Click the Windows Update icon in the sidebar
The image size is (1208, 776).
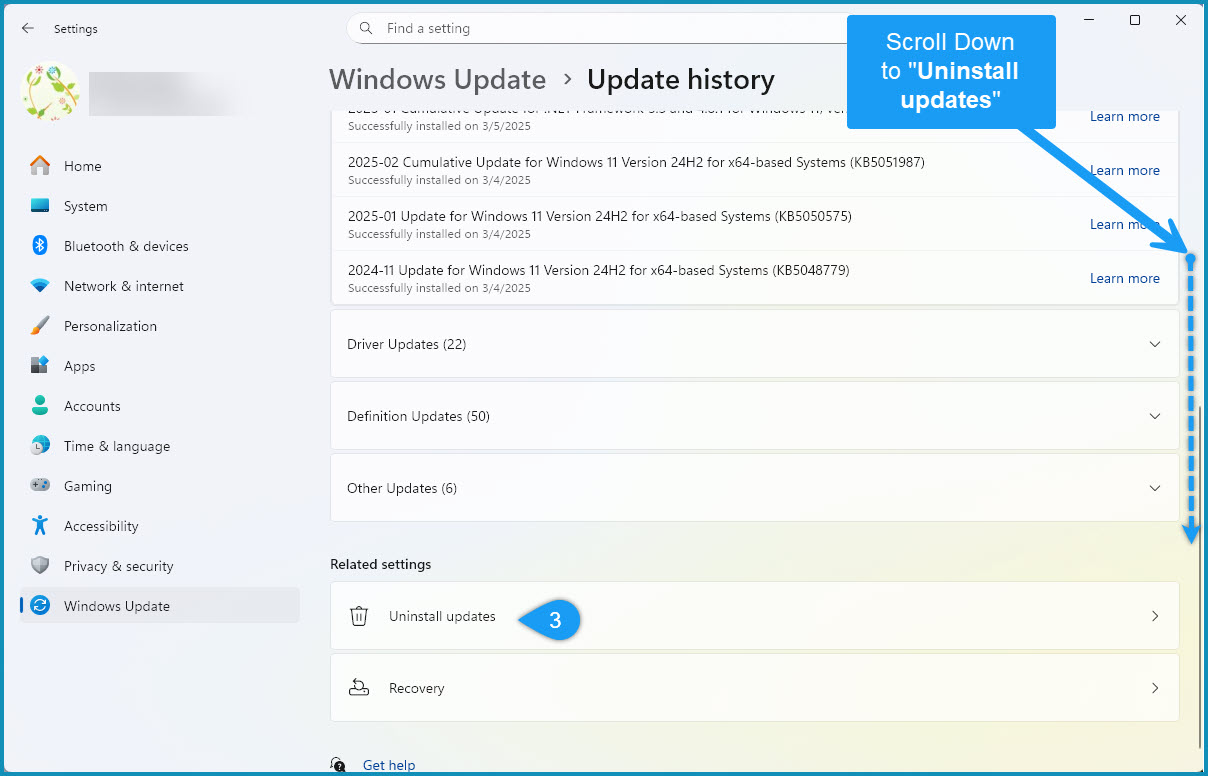click(x=40, y=605)
